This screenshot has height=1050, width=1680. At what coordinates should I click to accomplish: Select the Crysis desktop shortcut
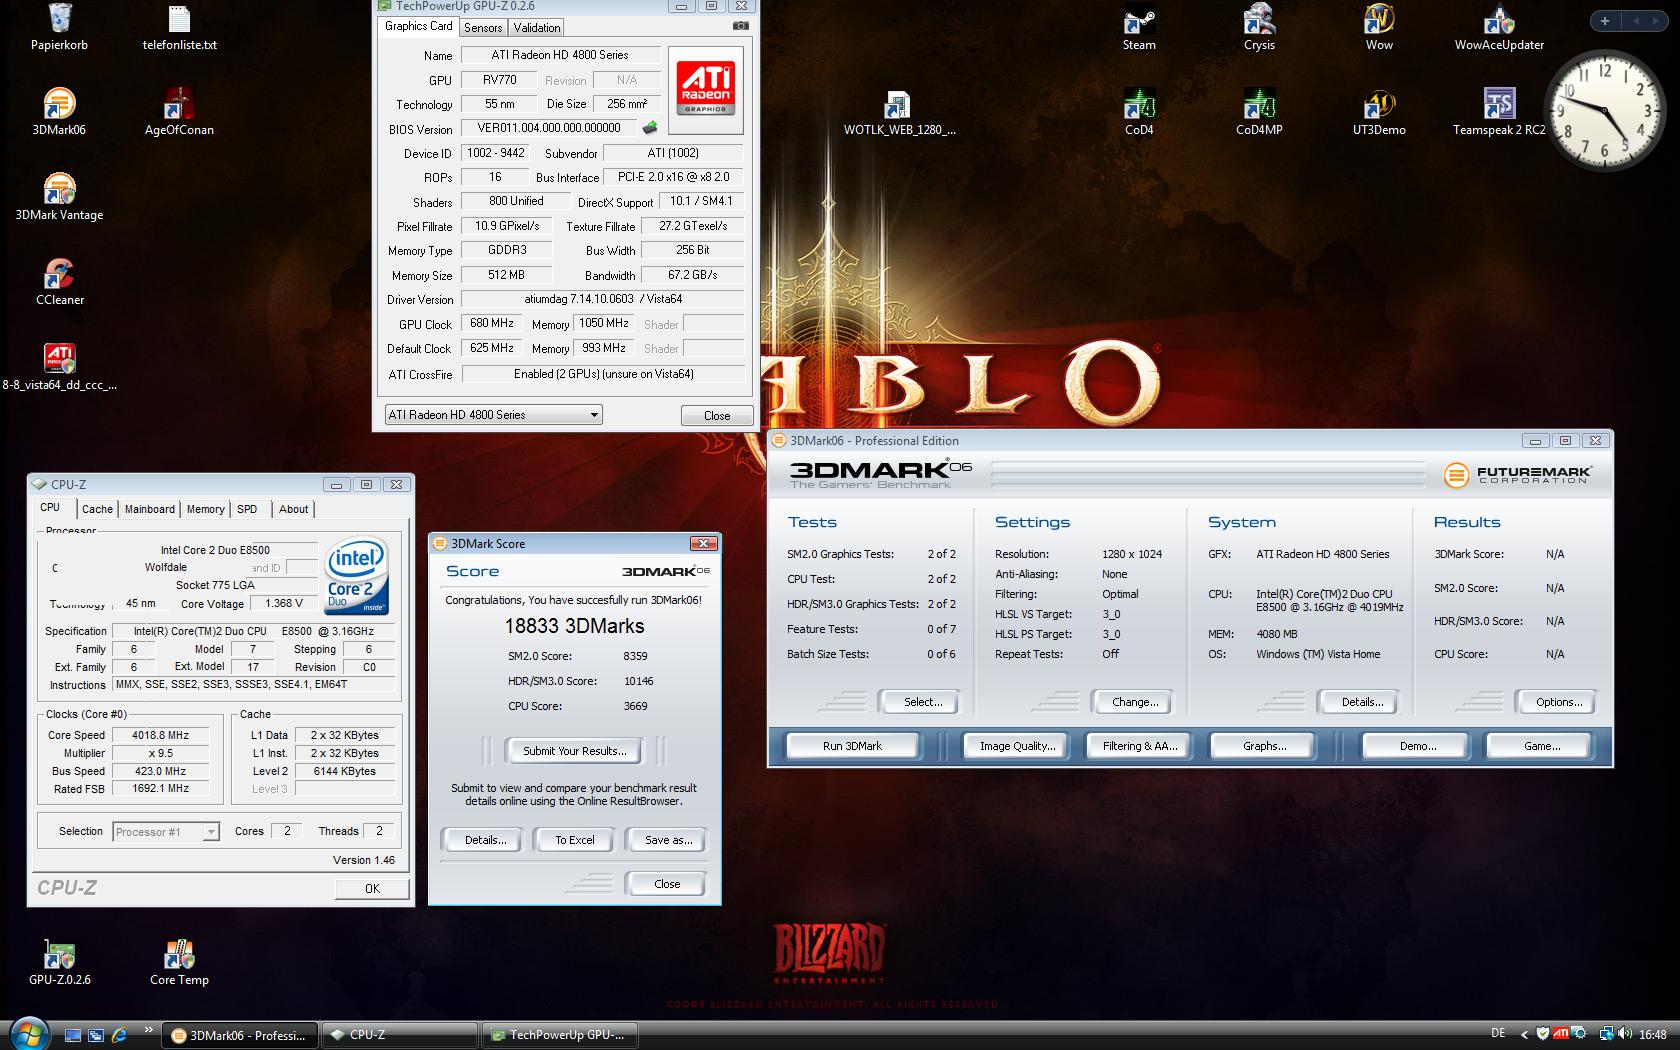click(x=1259, y=27)
